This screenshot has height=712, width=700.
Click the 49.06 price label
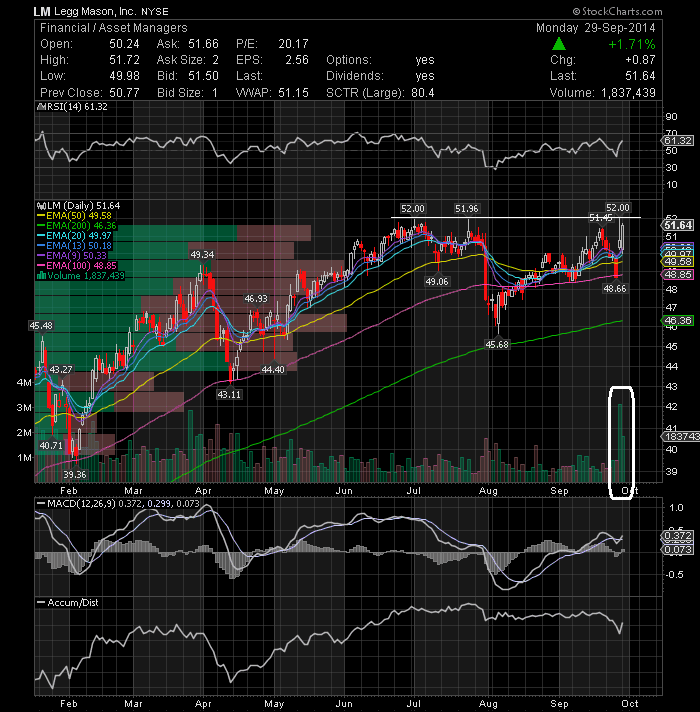(x=437, y=282)
